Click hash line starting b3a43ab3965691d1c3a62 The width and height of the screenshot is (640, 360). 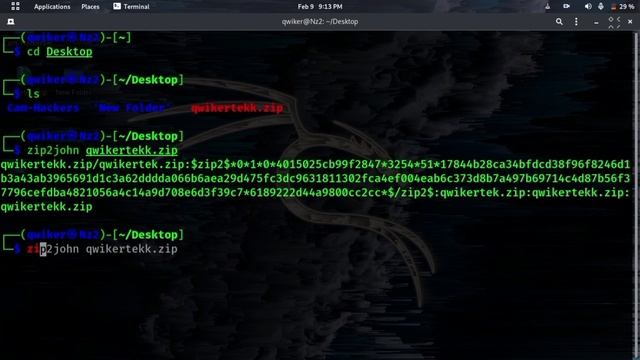(315, 178)
